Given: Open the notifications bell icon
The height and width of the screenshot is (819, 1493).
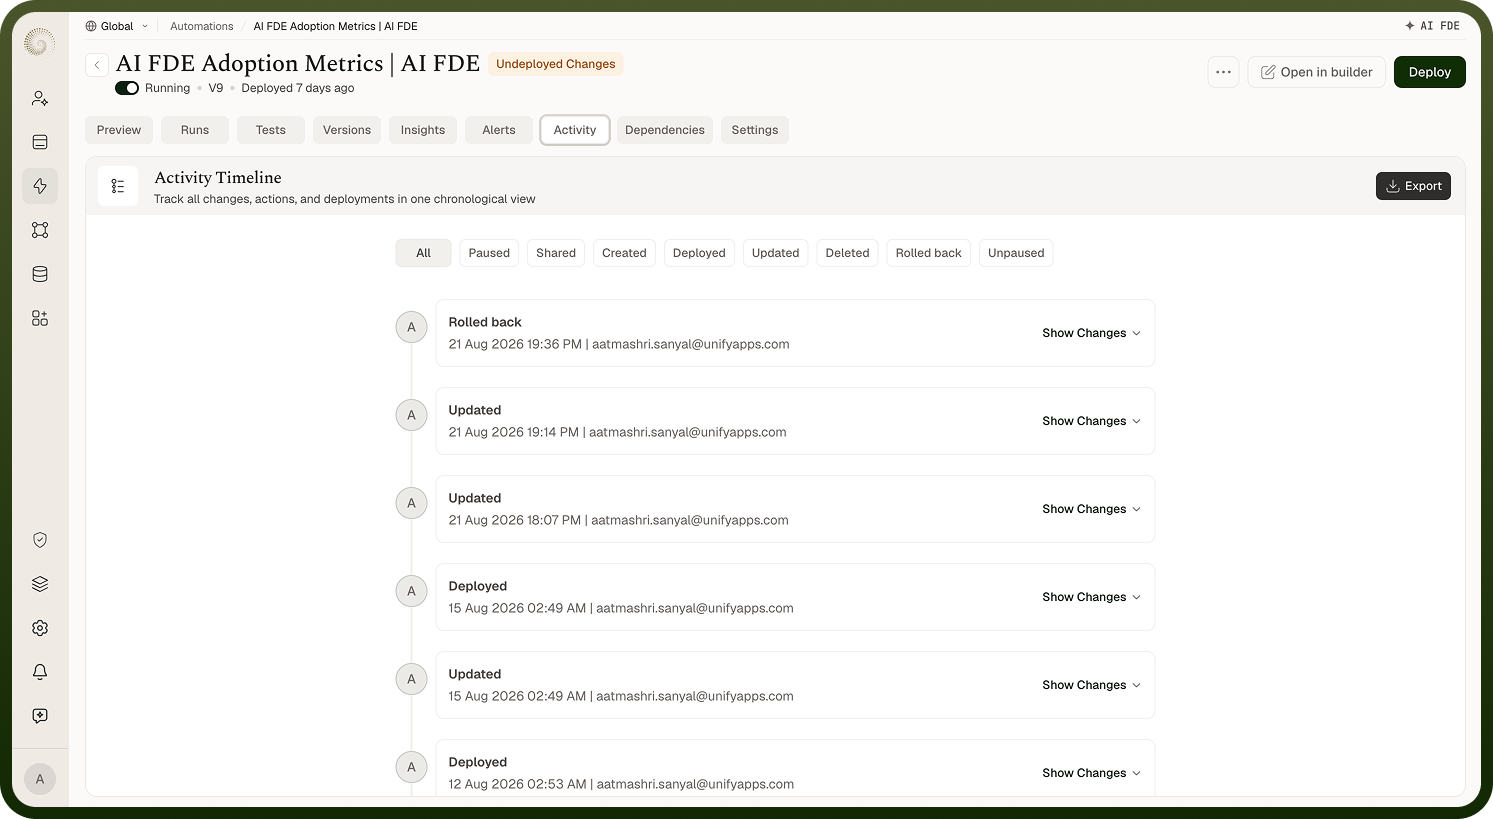Looking at the screenshot, I should pos(40,672).
